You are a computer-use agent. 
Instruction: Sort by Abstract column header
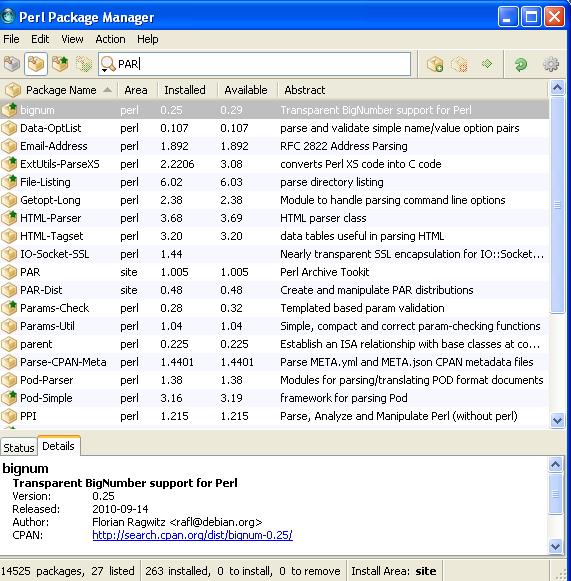pos(412,90)
